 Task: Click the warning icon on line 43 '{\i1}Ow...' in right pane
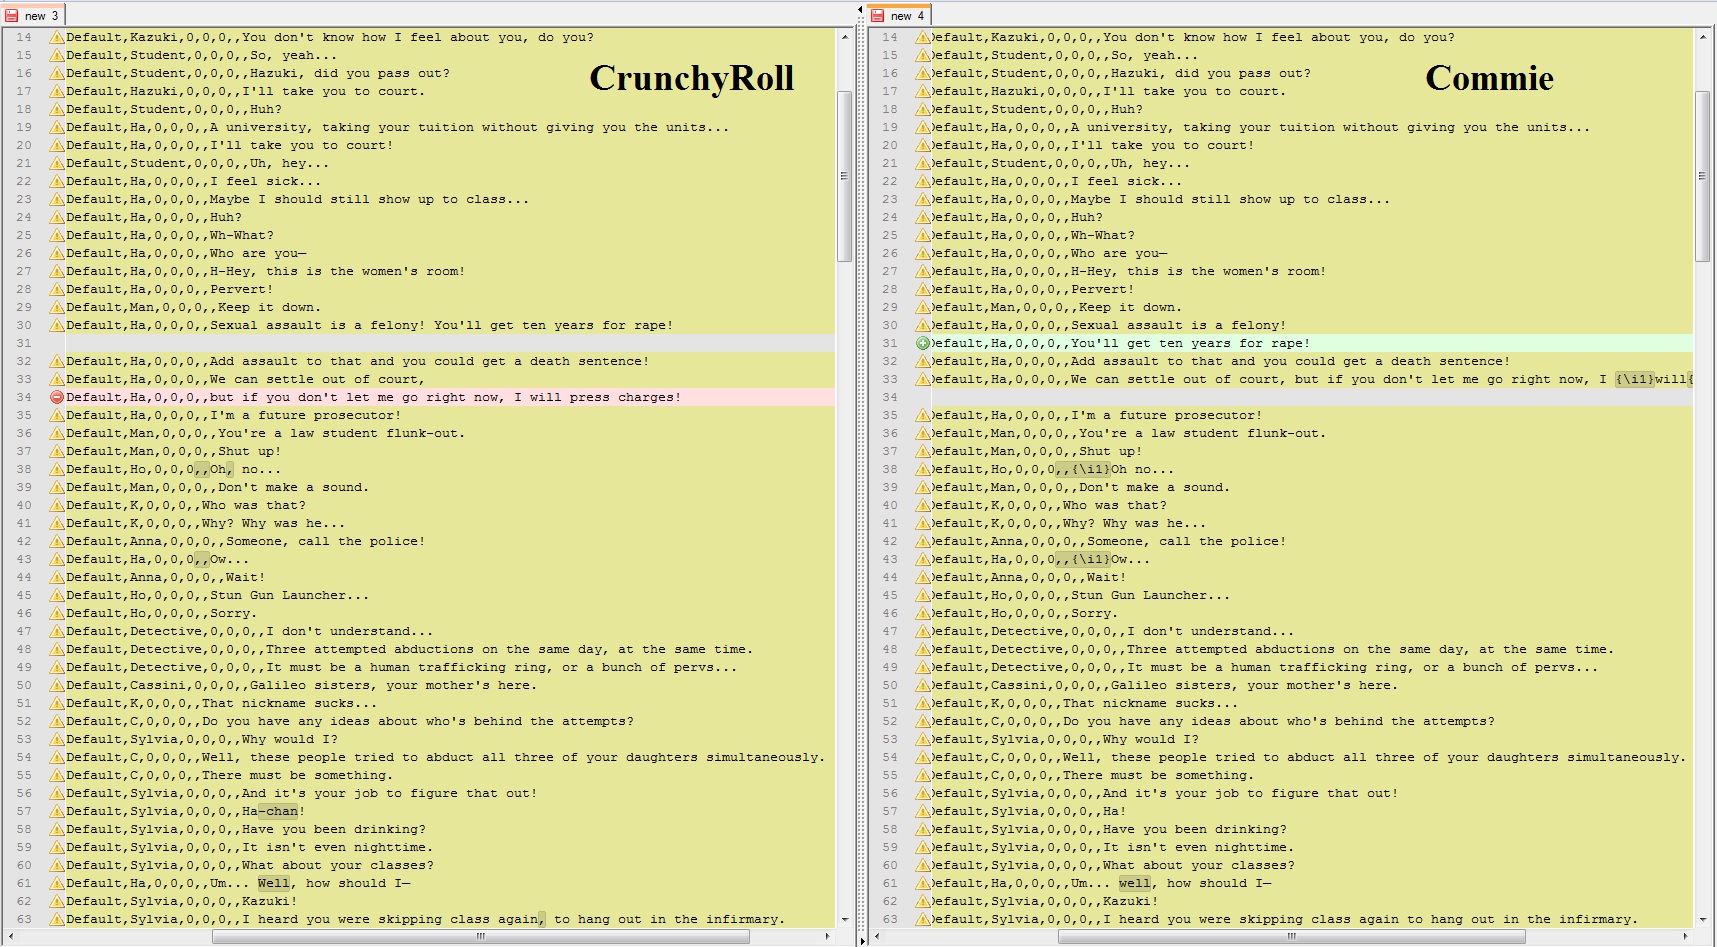click(x=923, y=559)
